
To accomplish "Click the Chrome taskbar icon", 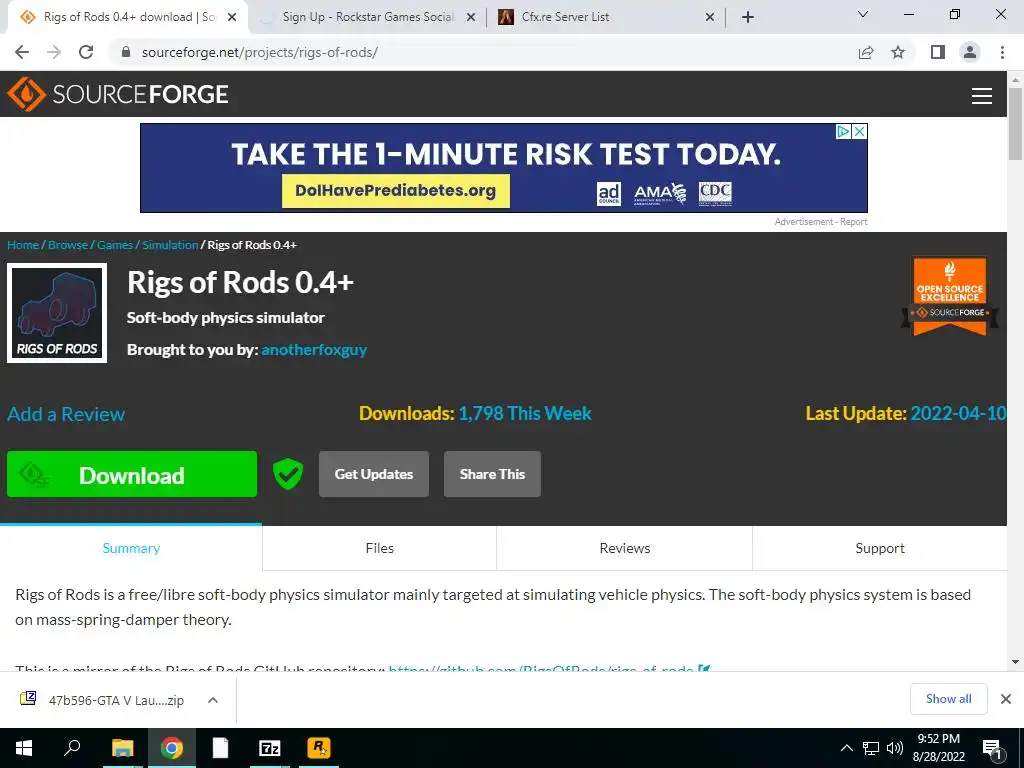I will click(172, 748).
